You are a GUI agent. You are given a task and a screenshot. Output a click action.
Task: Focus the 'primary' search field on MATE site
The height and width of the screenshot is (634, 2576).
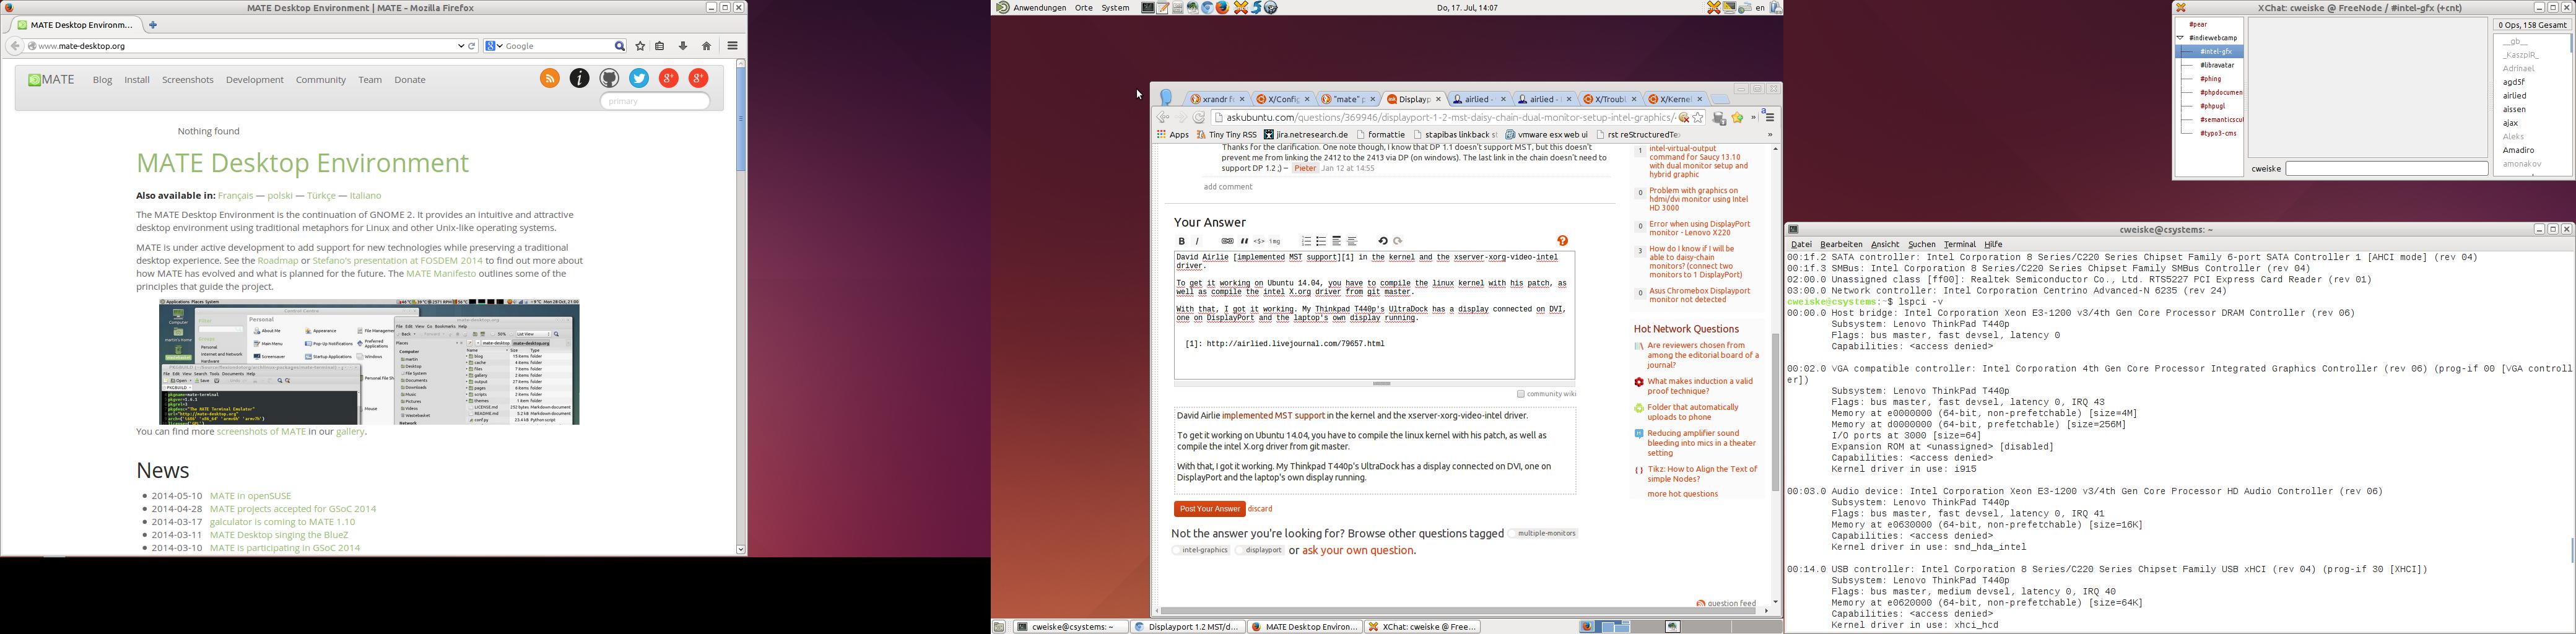point(655,101)
